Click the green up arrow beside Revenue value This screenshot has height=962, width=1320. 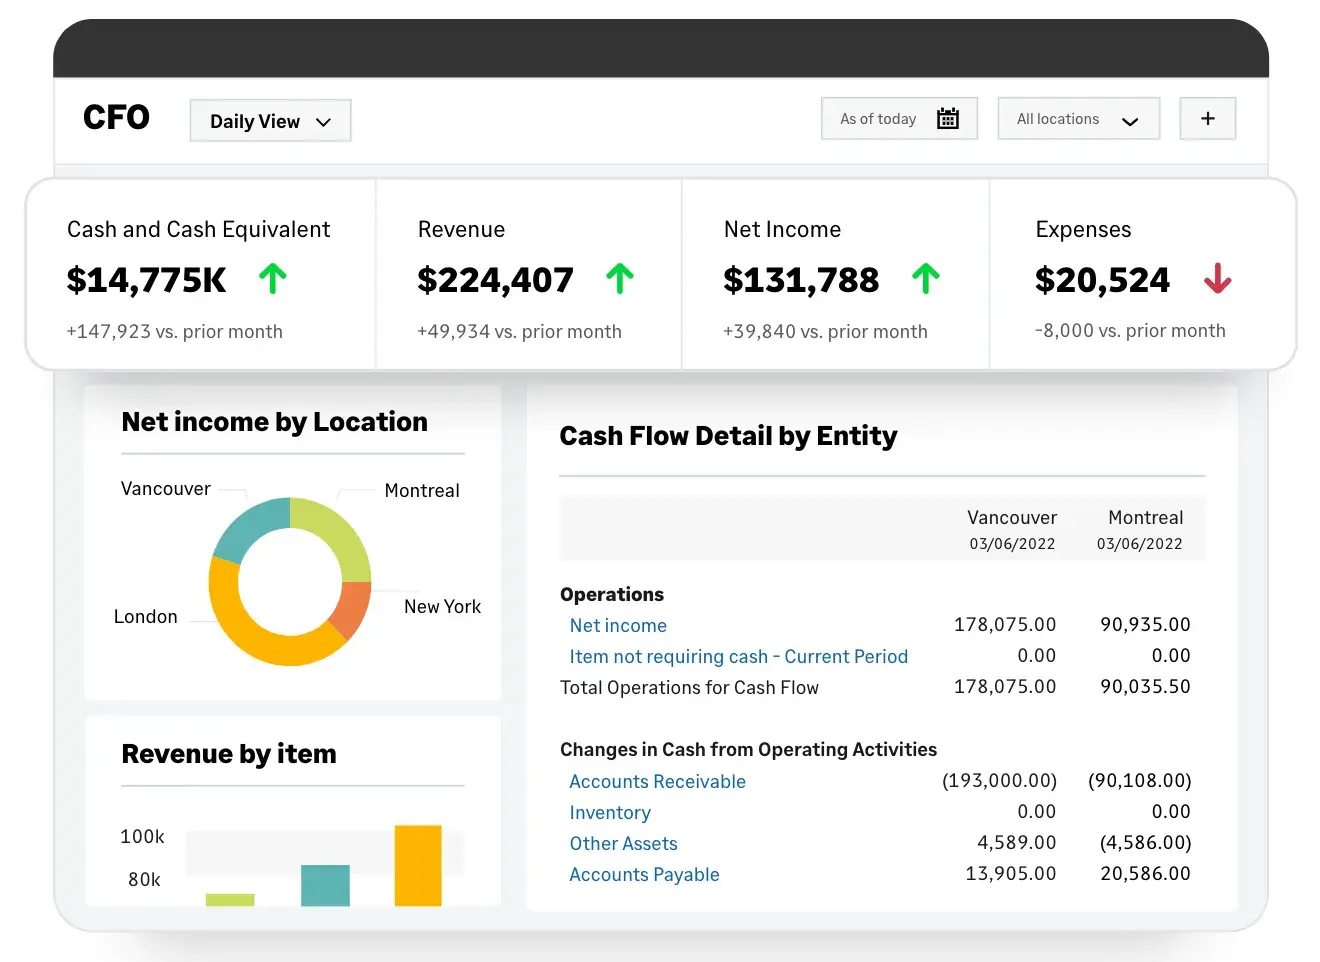point(620,279)
